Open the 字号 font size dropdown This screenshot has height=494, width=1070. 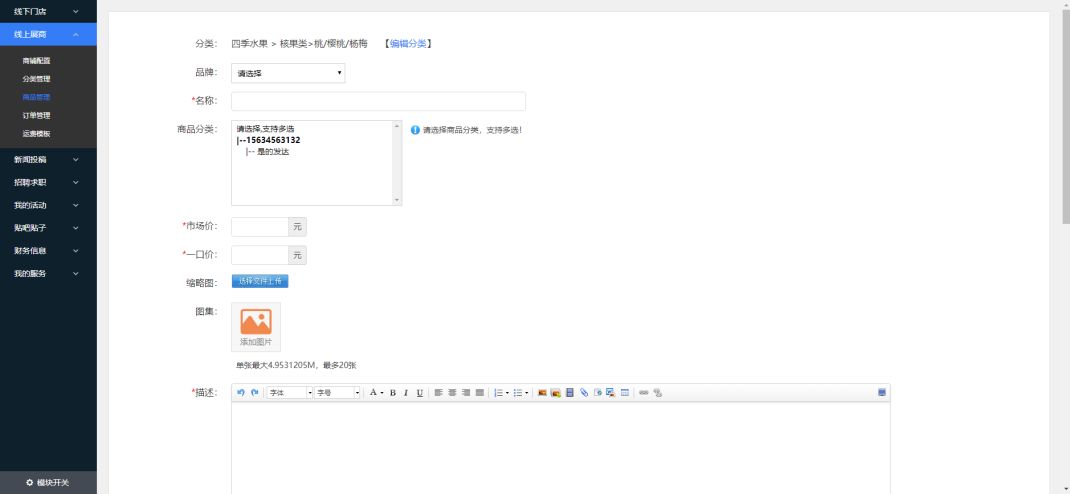coord(338,393)
